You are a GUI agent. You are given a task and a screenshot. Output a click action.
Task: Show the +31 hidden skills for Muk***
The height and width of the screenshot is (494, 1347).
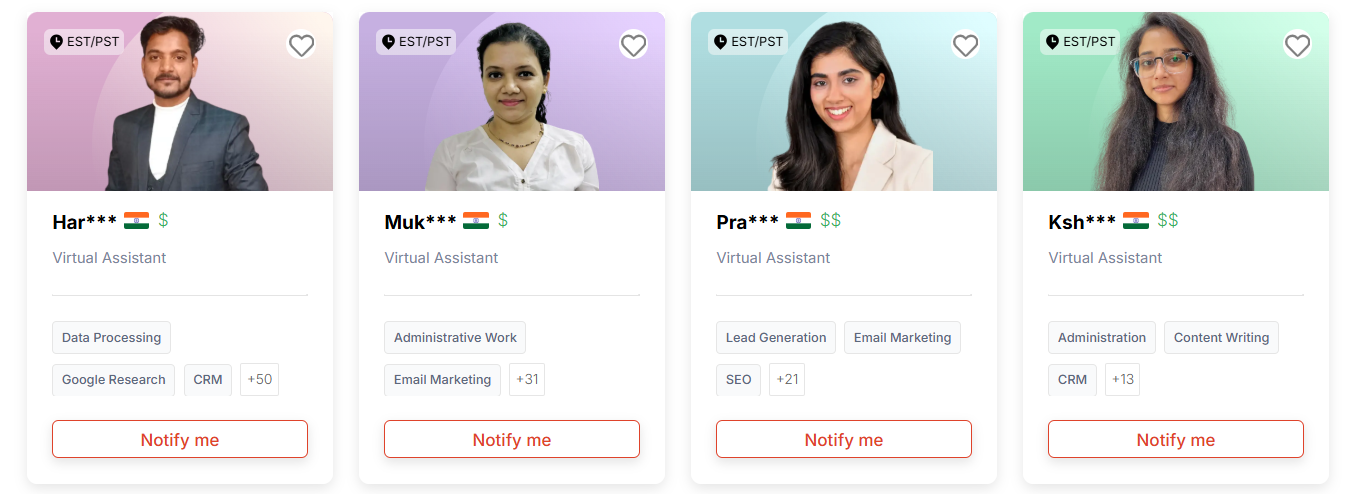pyautogui.click(x=527, y=380)
